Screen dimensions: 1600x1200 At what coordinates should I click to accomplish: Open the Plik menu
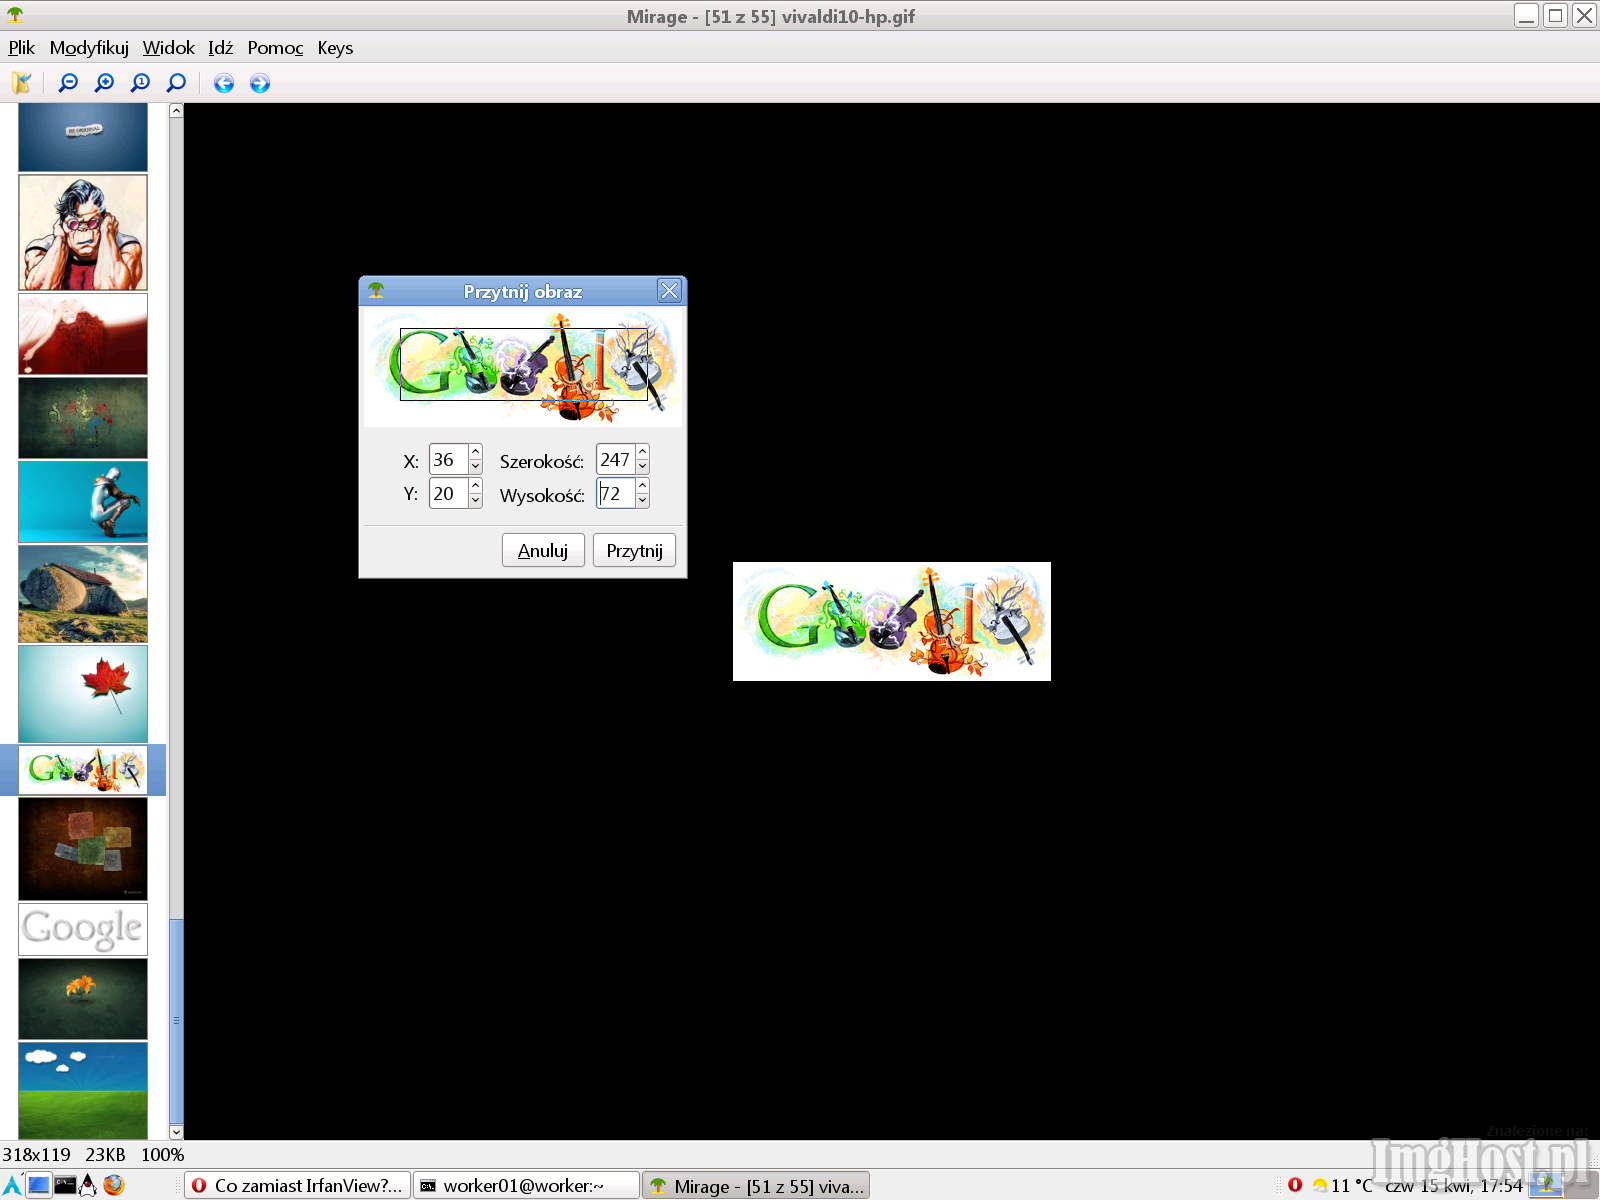click(x=21, y=48)
